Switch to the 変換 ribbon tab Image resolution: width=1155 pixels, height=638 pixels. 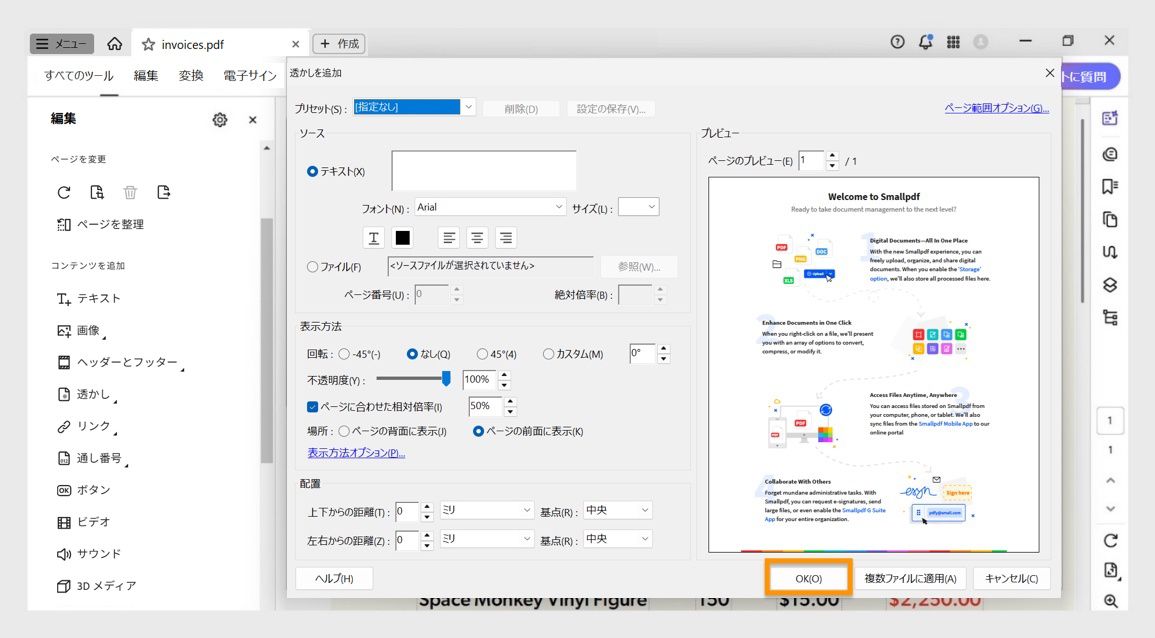pos(190,74)
